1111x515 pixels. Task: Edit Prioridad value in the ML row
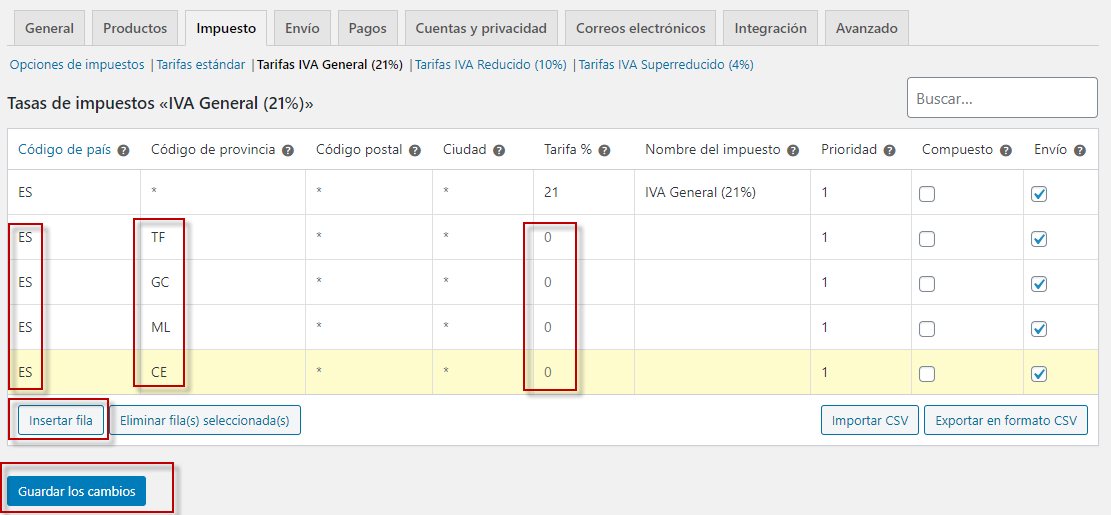coord(860,327)
